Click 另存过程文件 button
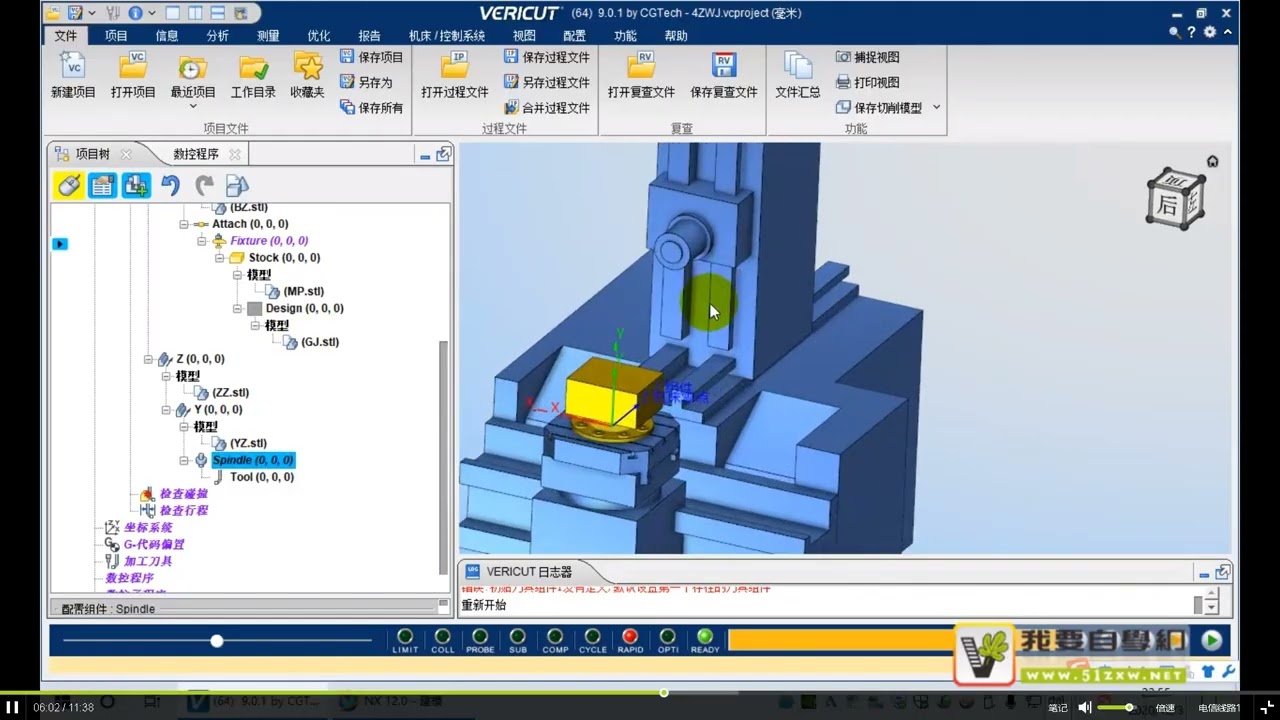 click(547, 82)
